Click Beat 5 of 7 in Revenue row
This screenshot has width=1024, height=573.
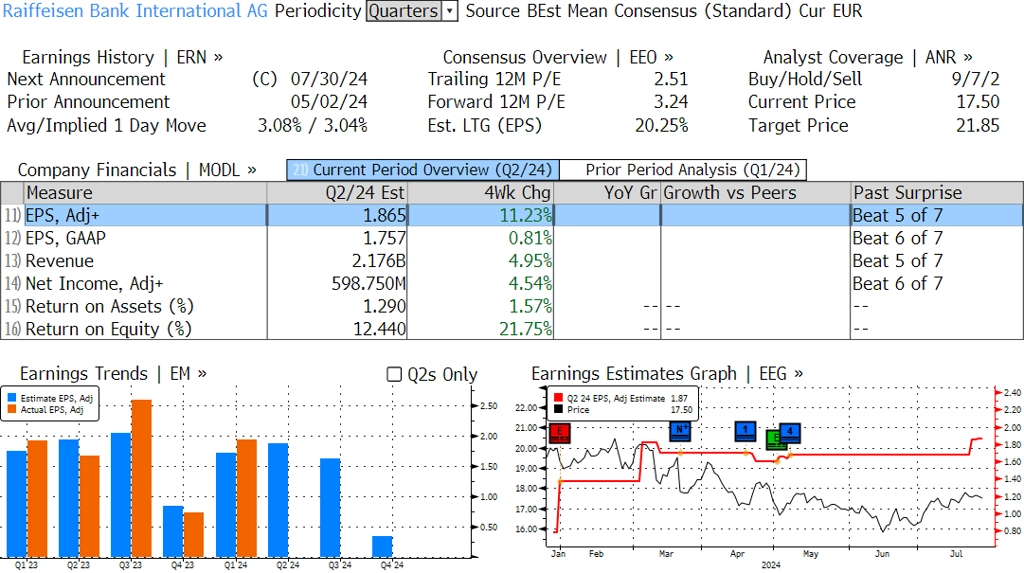(x=898, y=261)
